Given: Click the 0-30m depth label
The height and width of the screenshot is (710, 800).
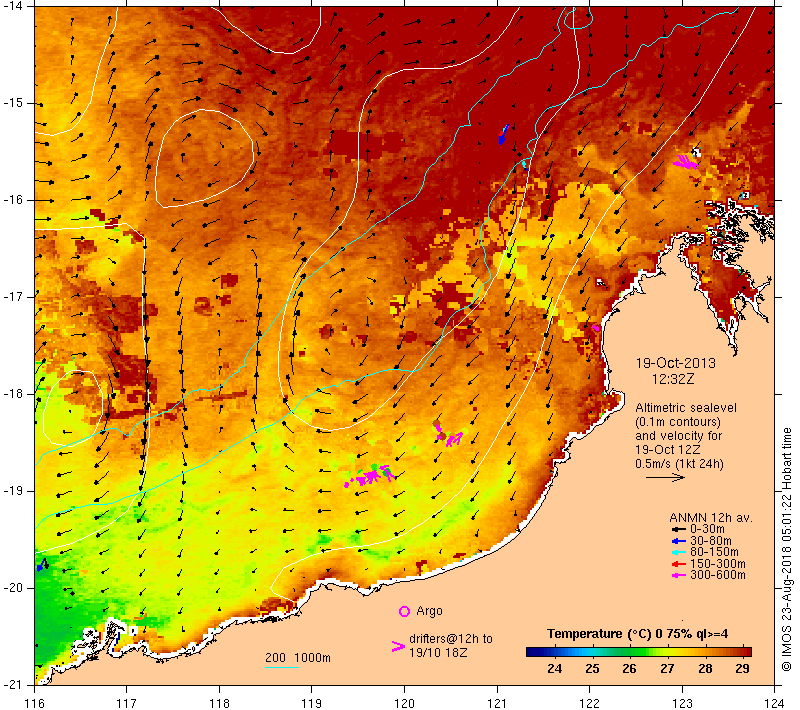Looking at the screenshot, I should (707, 529).
